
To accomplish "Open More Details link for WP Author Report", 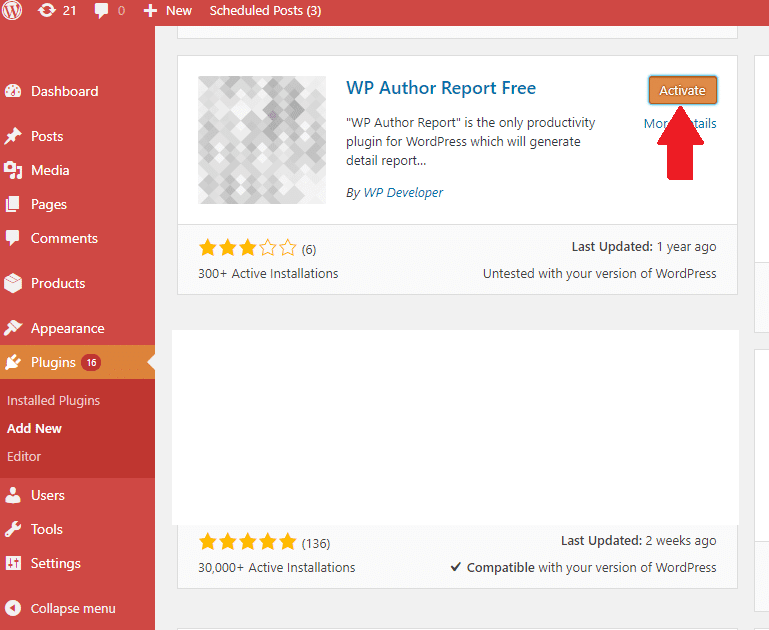I will (x=680, y=124).
